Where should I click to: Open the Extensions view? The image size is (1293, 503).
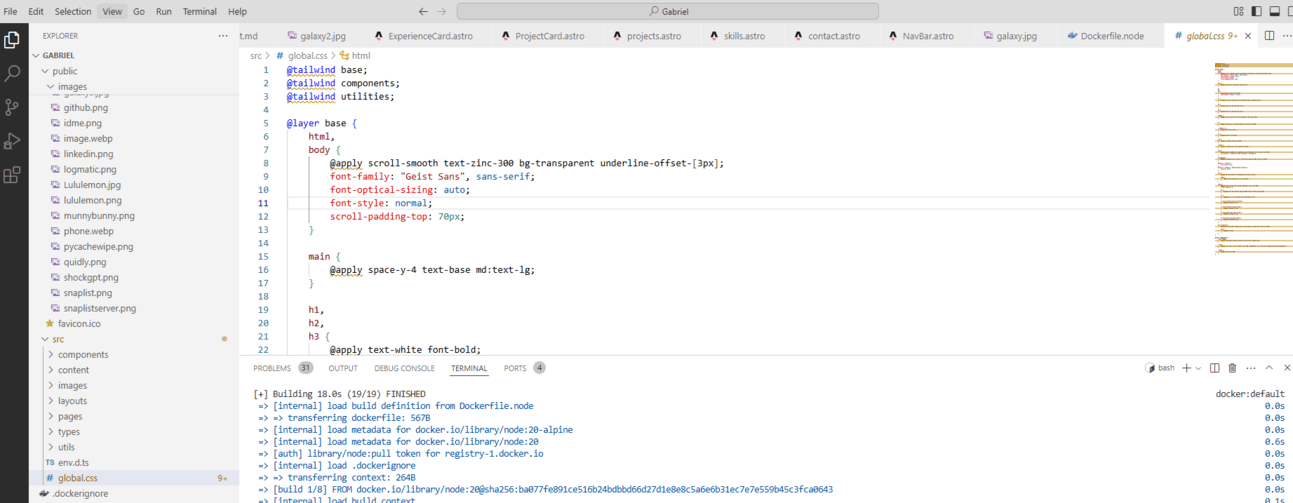[x=12, y=175]
